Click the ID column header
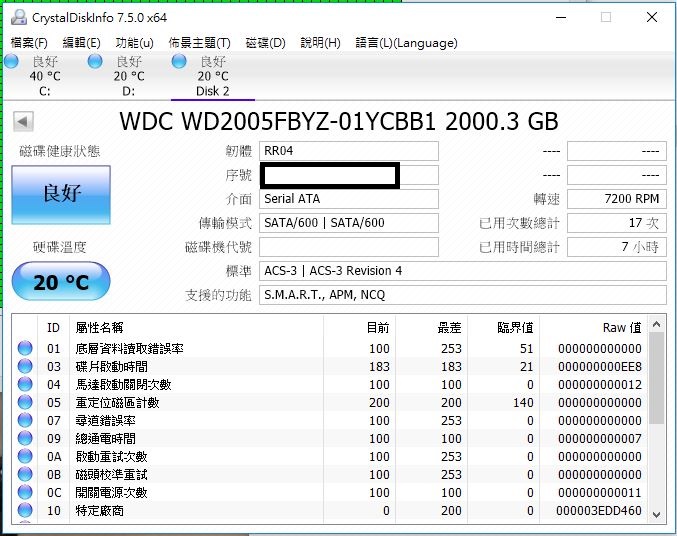Viewport: 677px width, 536px height. (x=54, y=327)
